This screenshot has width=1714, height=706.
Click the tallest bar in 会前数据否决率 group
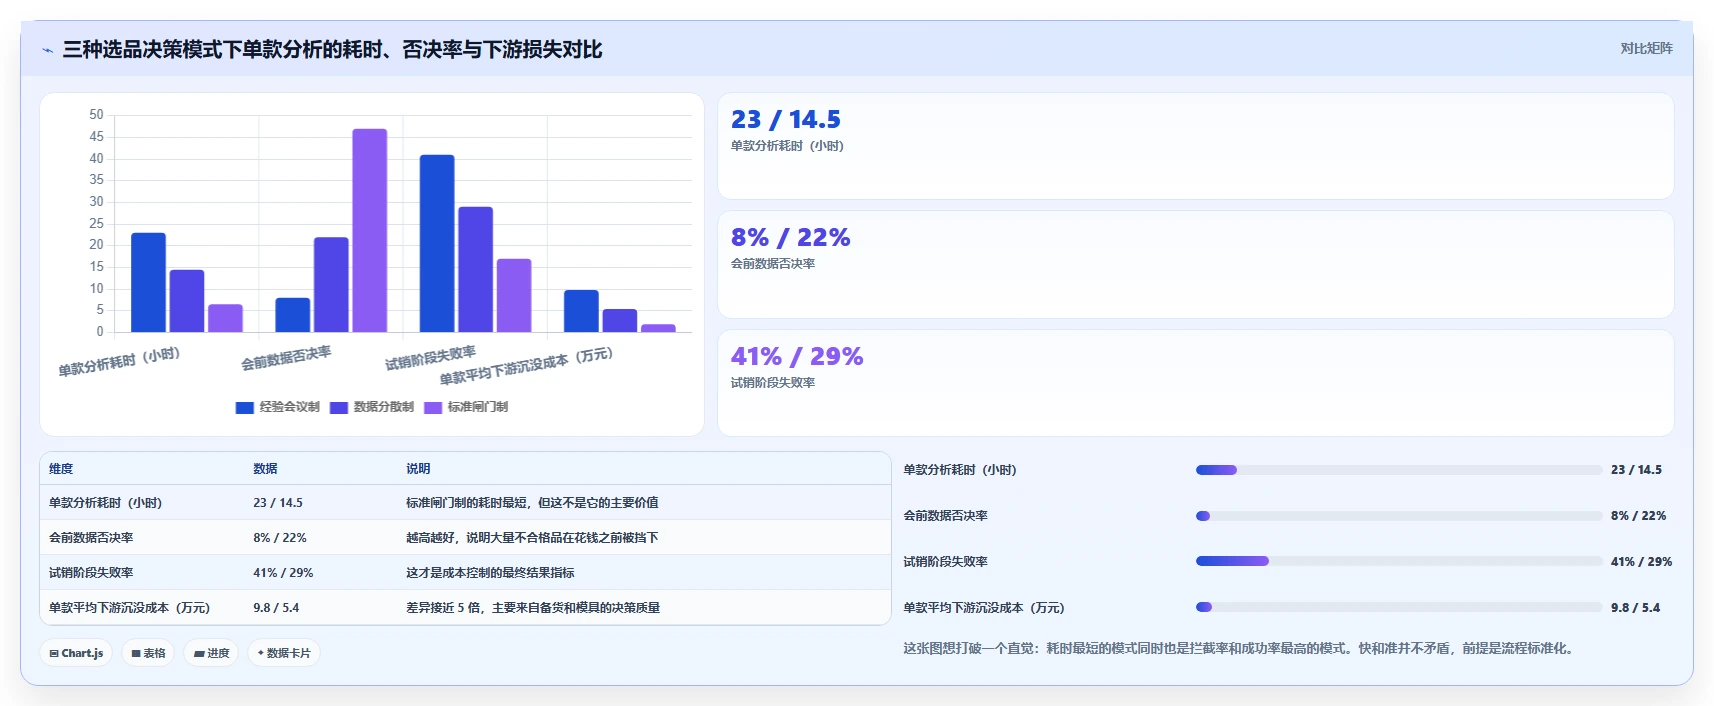click(370, 230)
